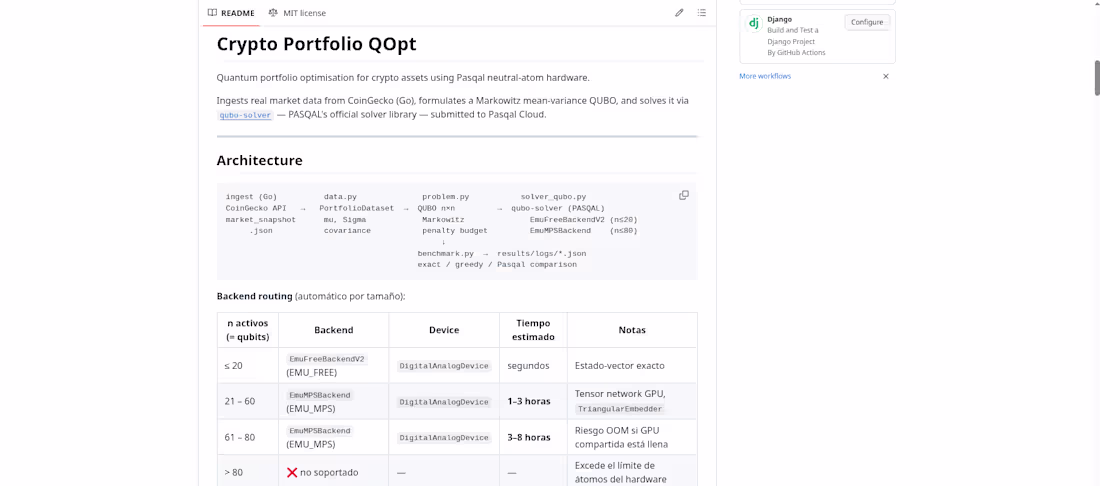Click the 'Architecture' heading
The width and height of the screenshot is (1100, 486).
click(x=260, y=161)
